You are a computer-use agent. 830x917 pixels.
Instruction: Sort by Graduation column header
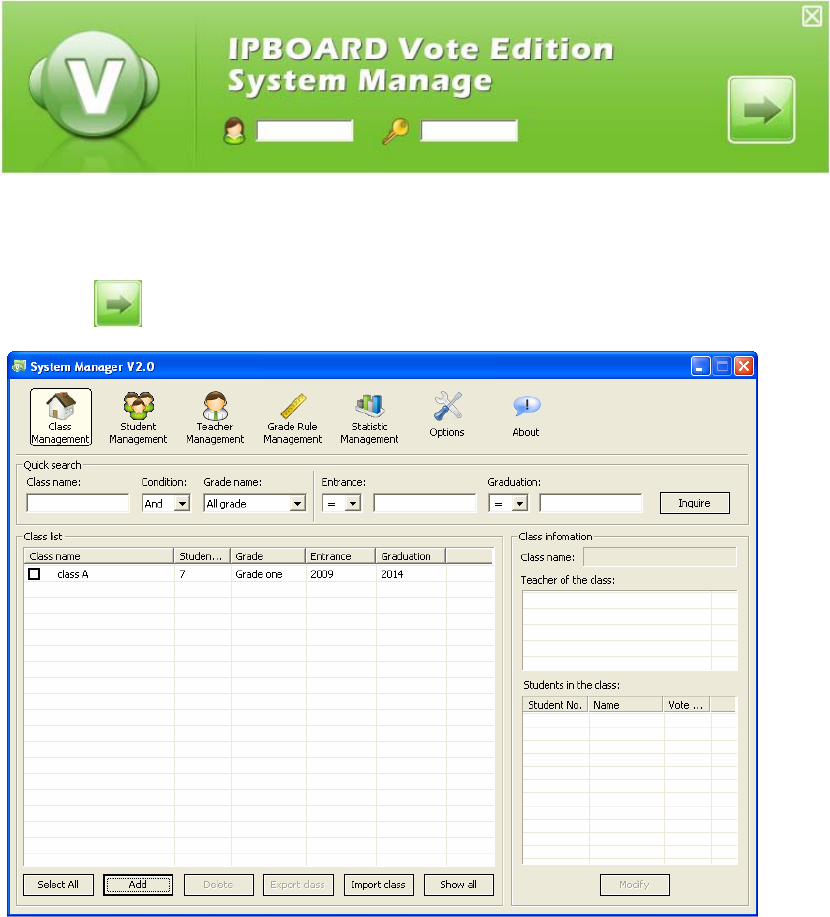pos(411,556)
